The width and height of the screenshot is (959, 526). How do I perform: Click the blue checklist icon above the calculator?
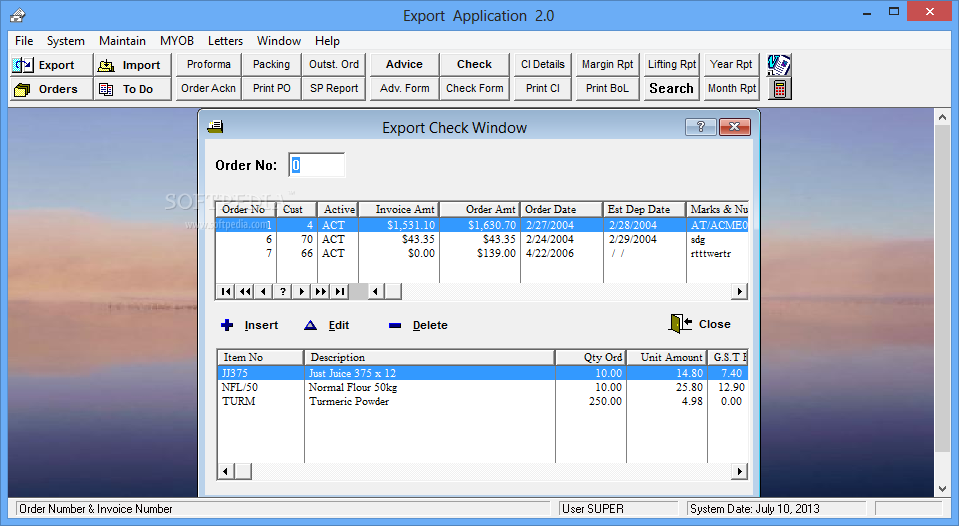click(779, 65)
